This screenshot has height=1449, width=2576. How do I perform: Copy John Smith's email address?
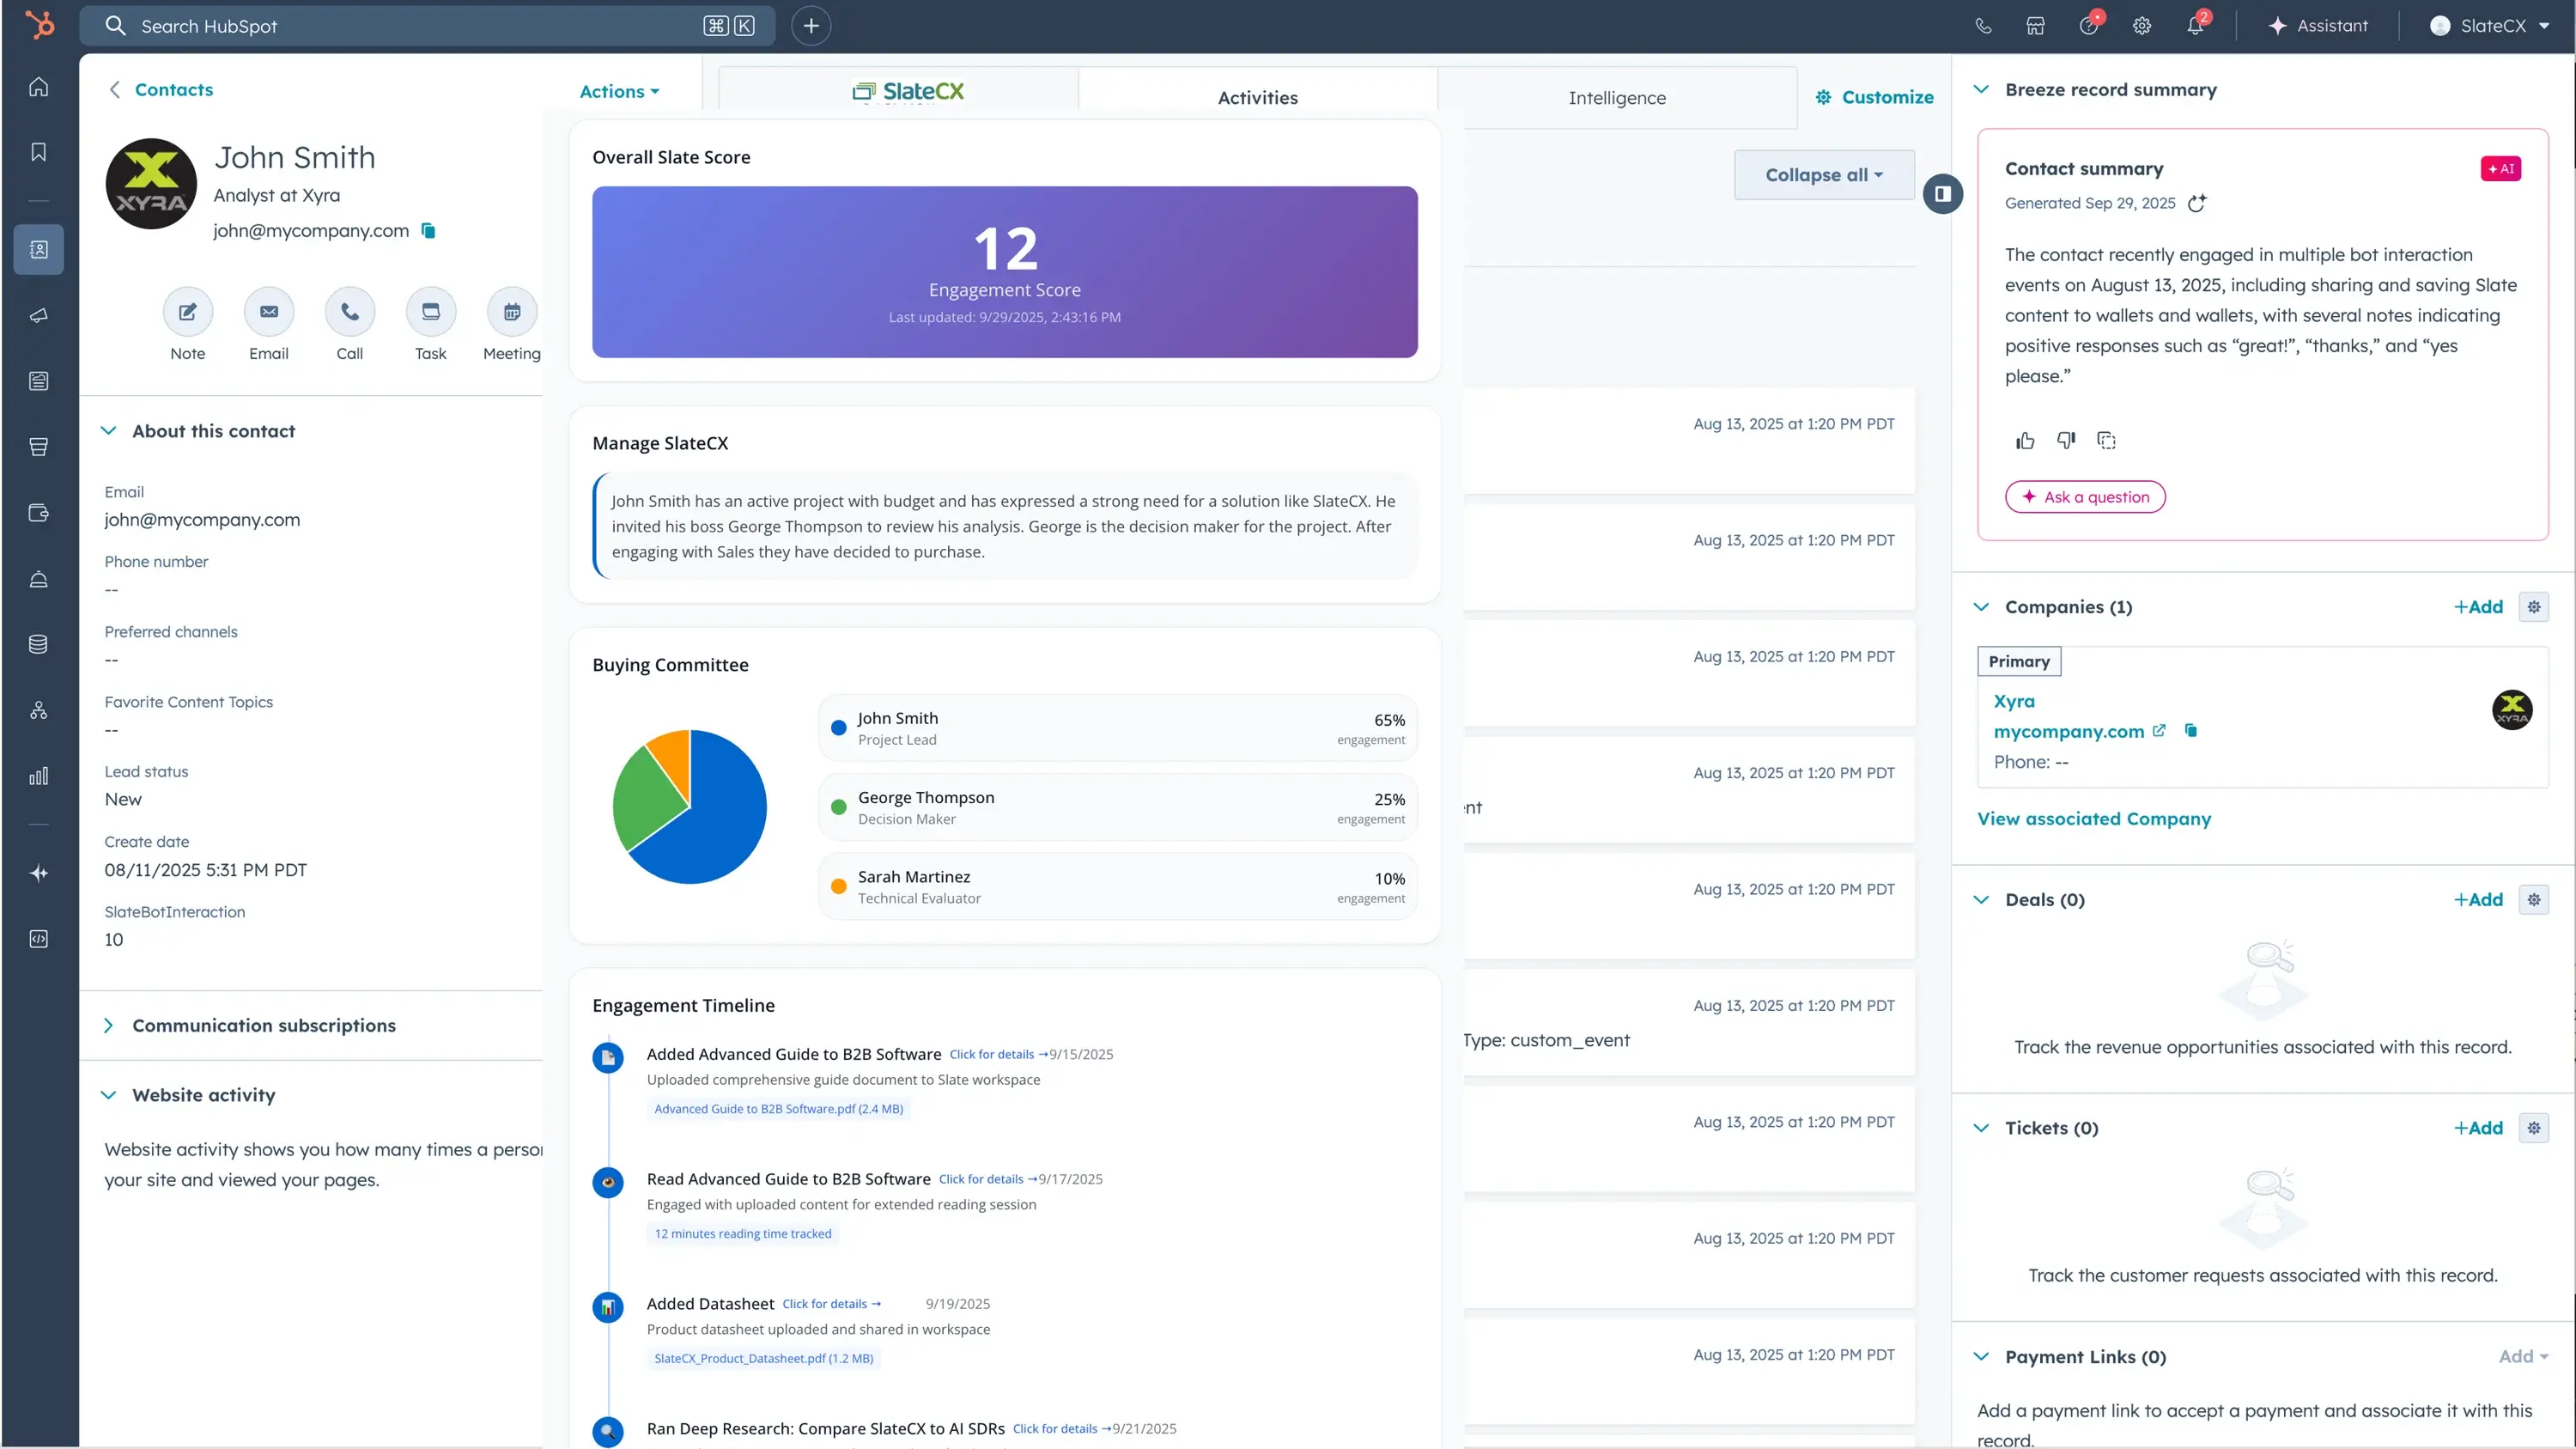[428, 231]
